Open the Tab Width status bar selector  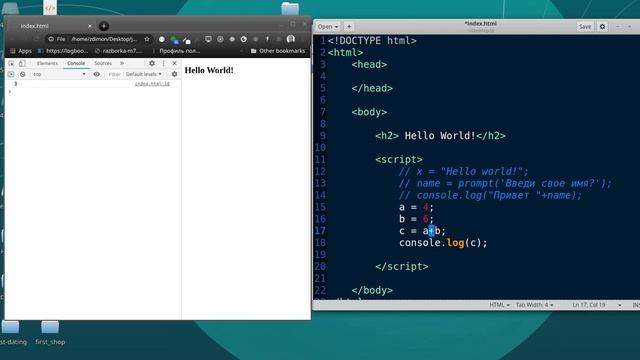click(534, 305)
